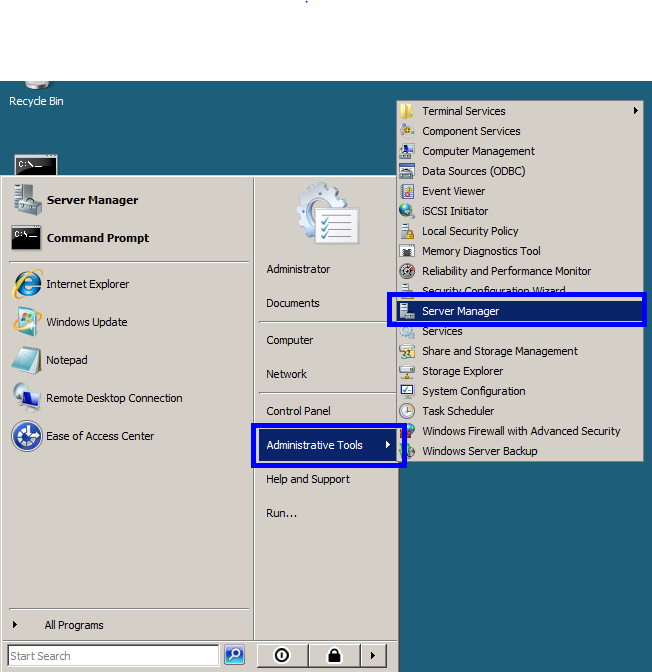The image size is (652, 672).
Task: Click the Windows Server Backup icon
Action: tap(407, 451)
